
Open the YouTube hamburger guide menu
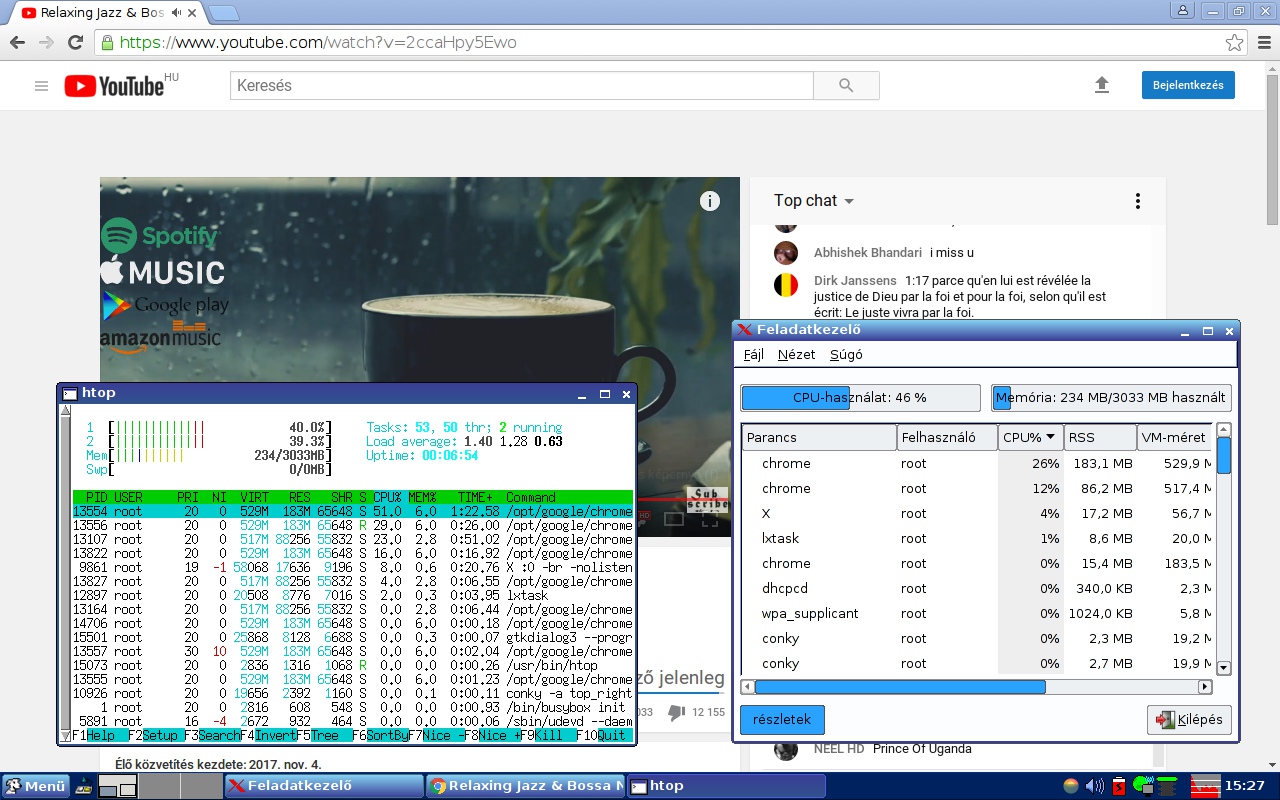41,86
